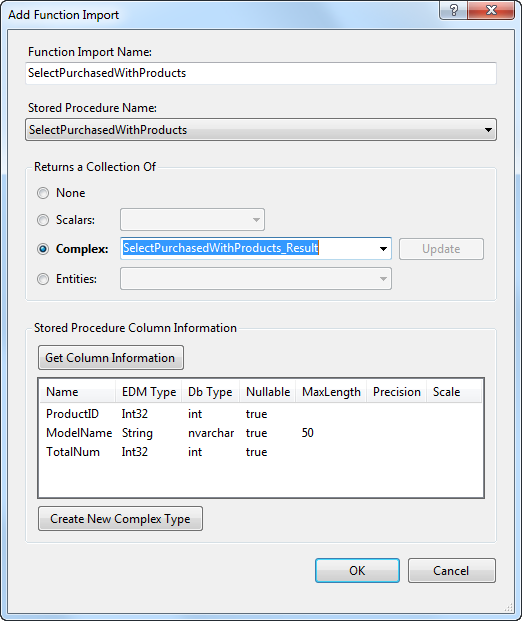The height and width of the screenshot is (621, 522).
Task: Click Create New Complex Type button
Action: point(120,518)
